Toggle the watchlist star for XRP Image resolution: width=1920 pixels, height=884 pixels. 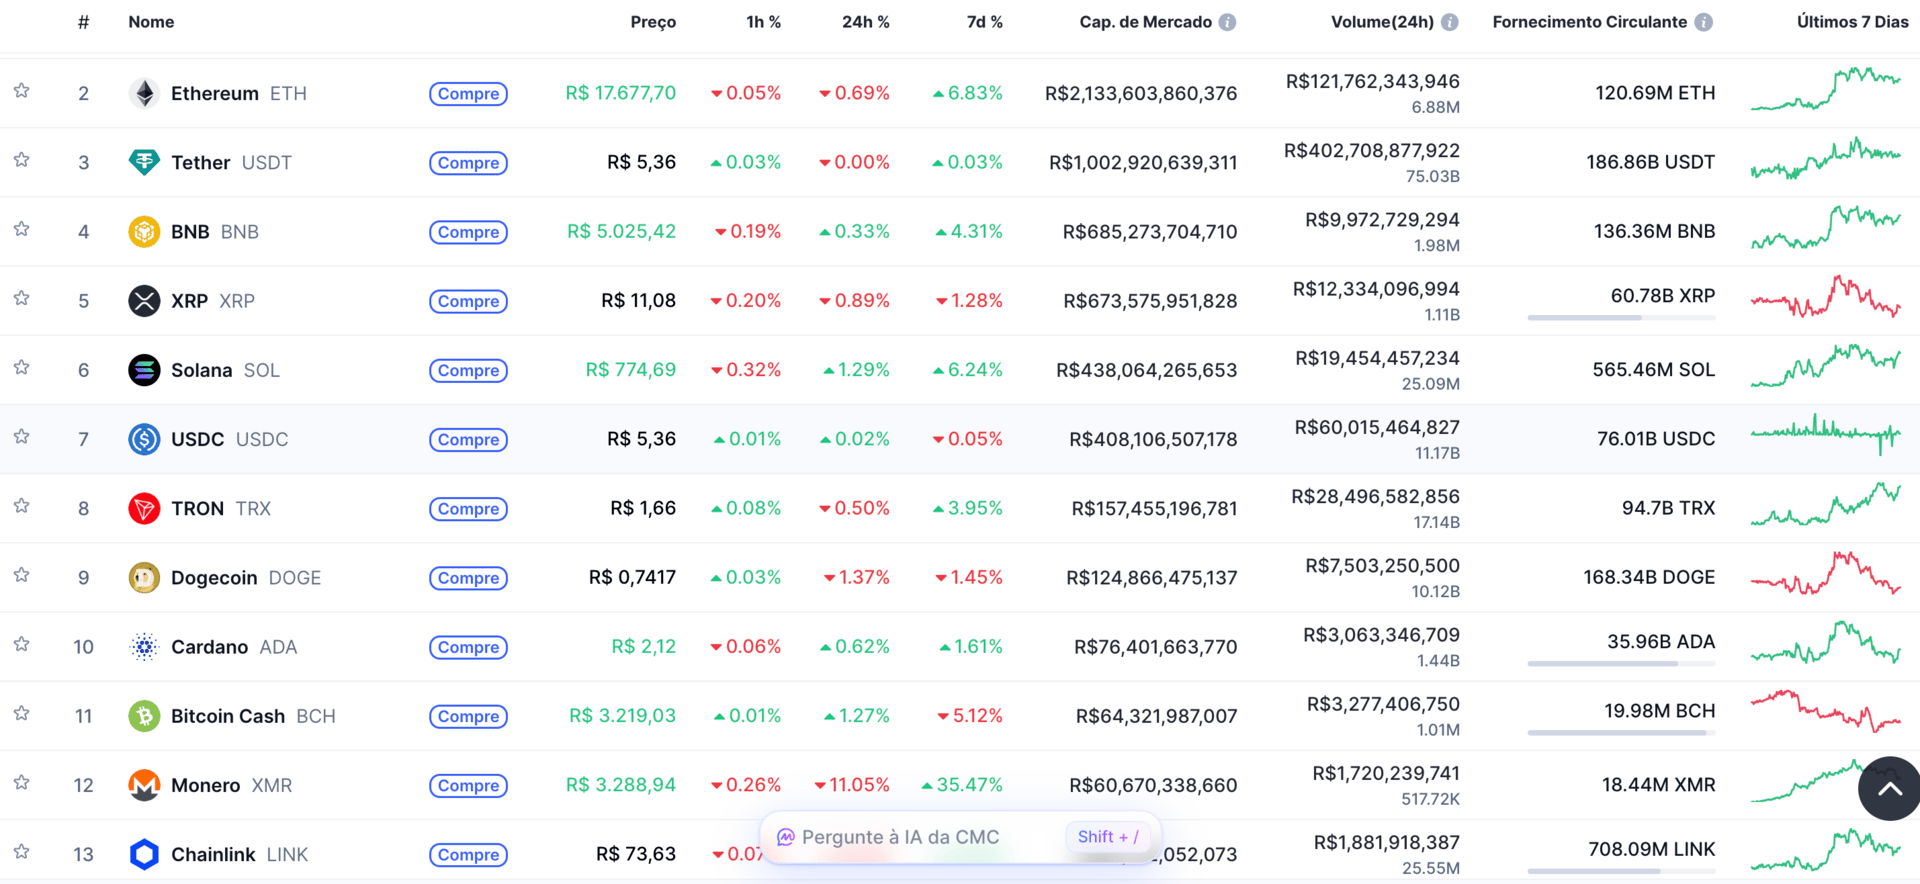[21, 299]
